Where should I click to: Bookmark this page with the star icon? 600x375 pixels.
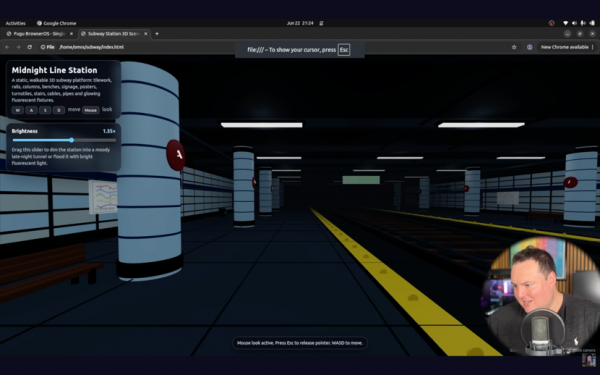(514, 47)
